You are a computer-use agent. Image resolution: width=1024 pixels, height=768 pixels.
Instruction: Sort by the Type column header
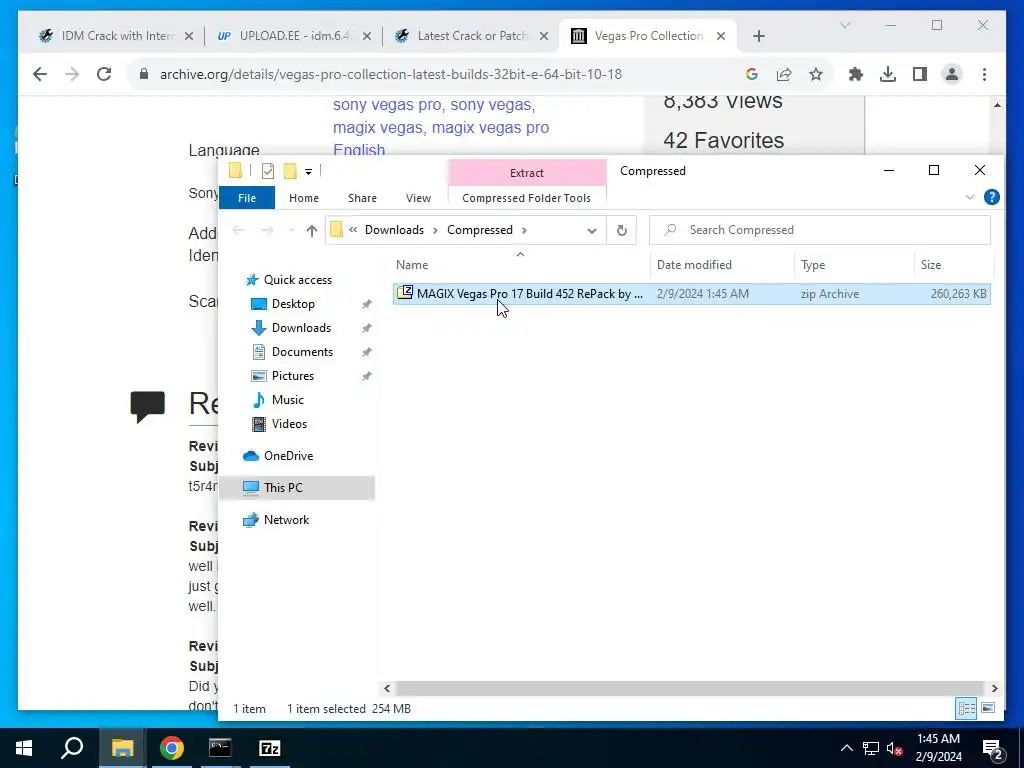coord(813,264)
